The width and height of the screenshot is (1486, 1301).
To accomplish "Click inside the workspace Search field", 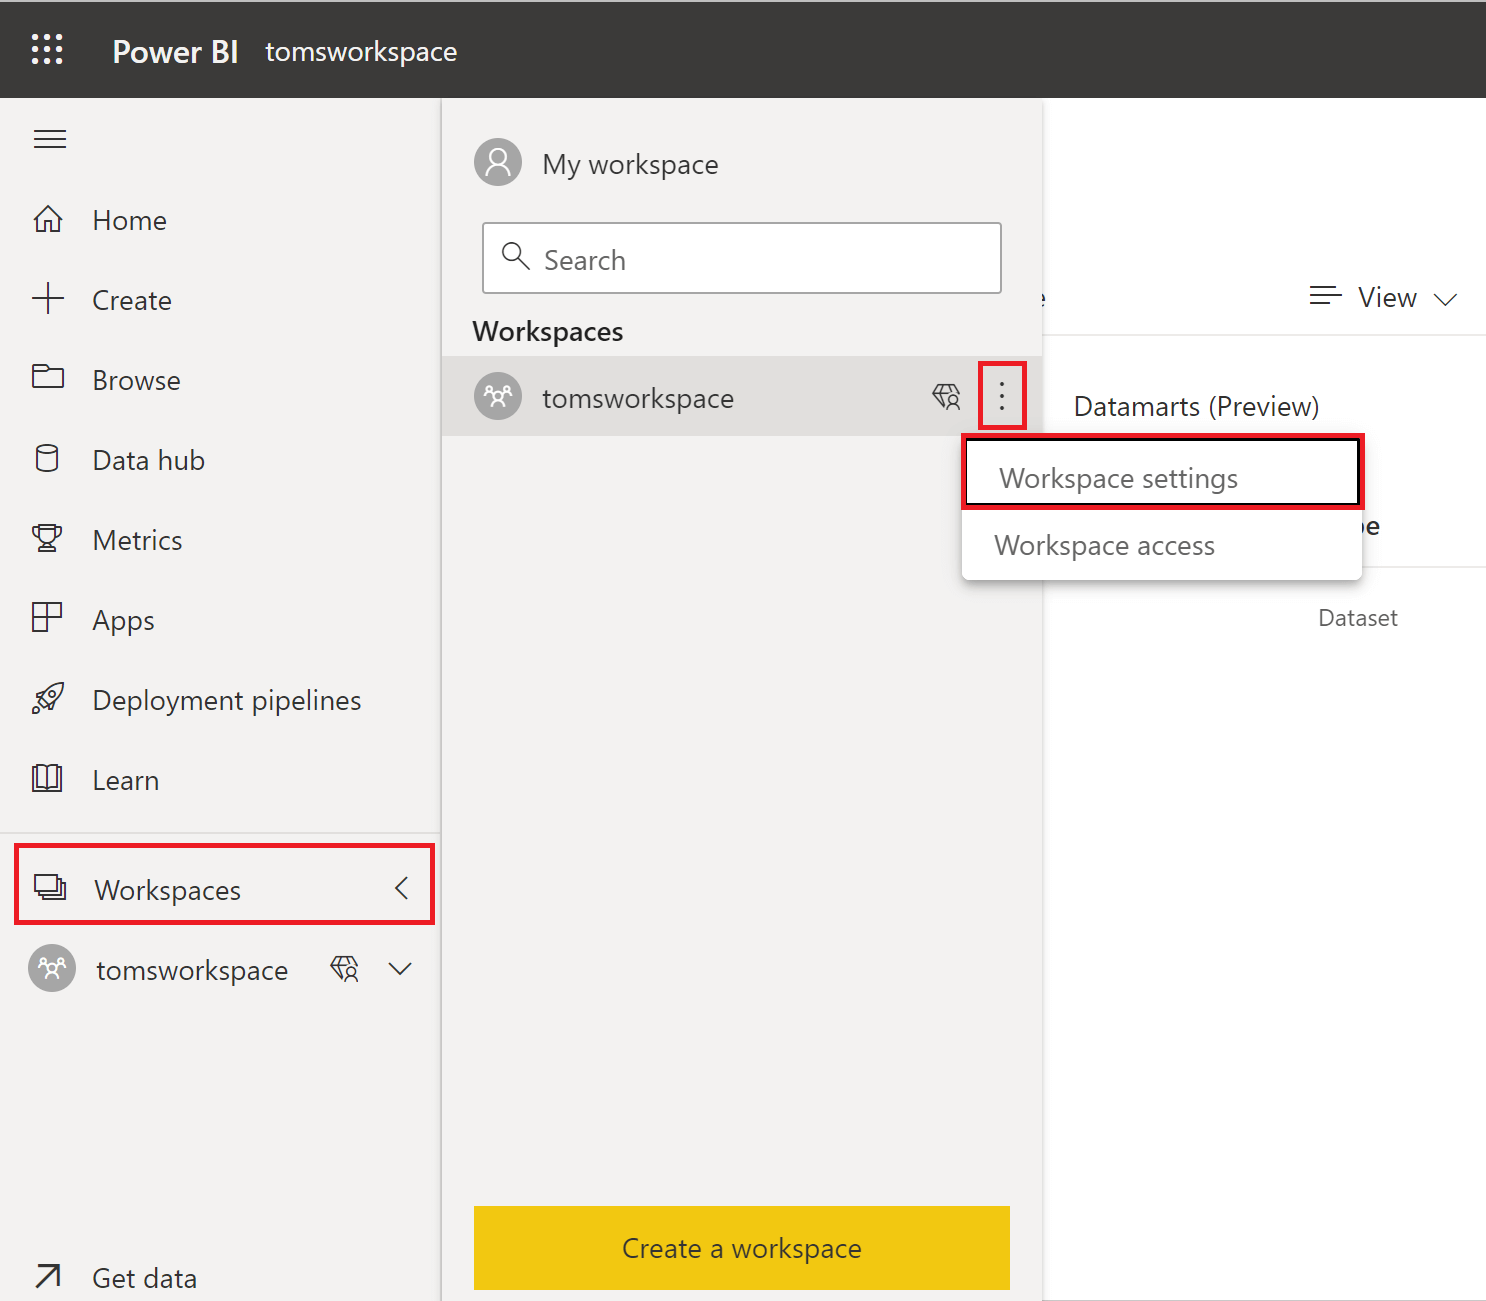I will click(741, 258).
